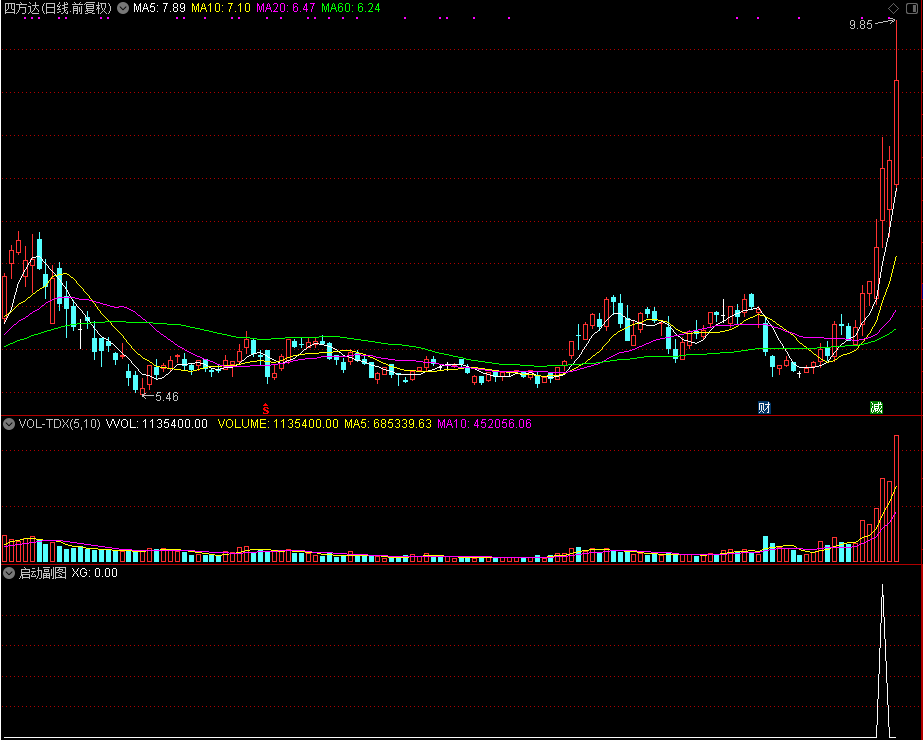Click the red S marker below the candles
The width and height of the screenshot is (923, 740).
pos(266,408)
